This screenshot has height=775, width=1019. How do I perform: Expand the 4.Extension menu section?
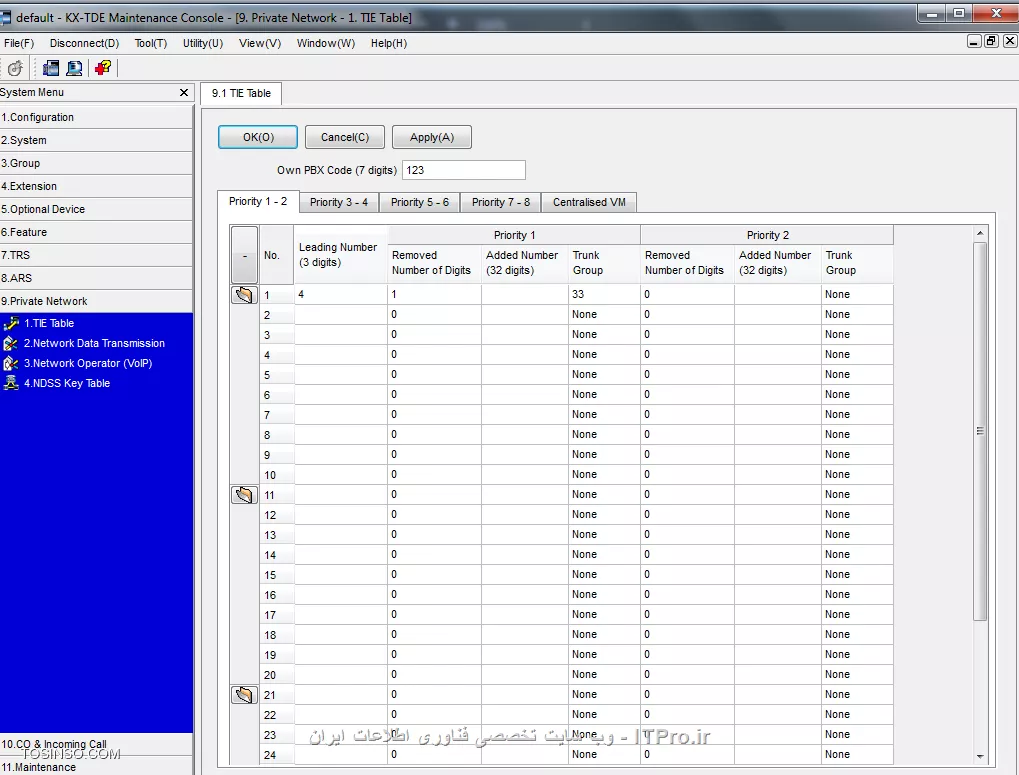tap(96, 186)
